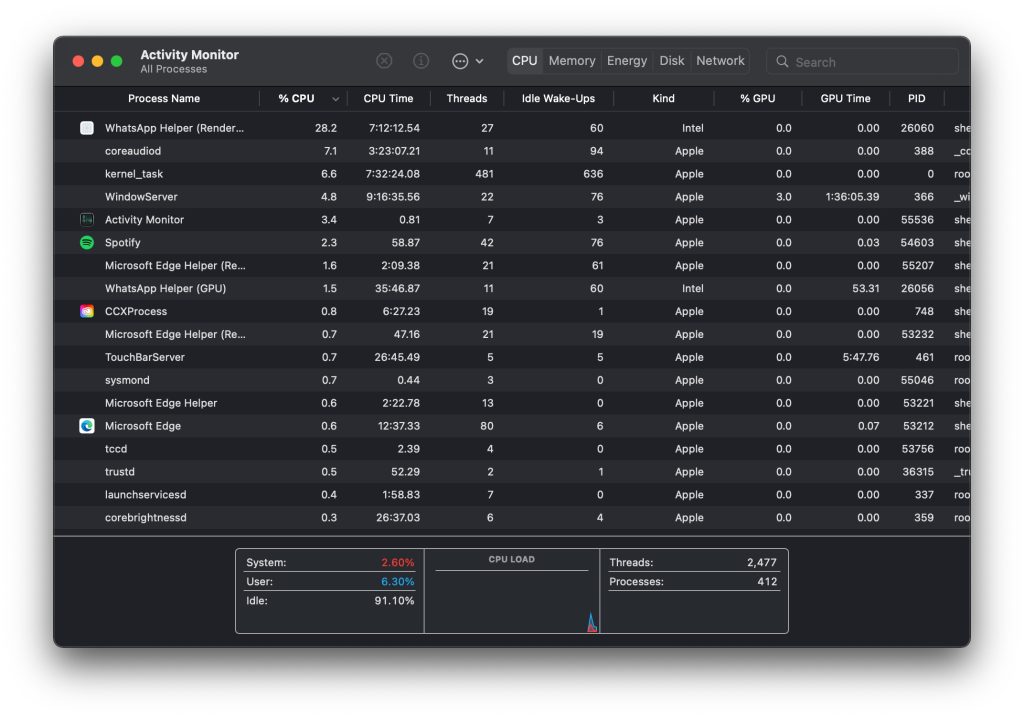Select the Activity Monitor process icon
Viewport: 1024px width, 718px height.
pos(87,220)
